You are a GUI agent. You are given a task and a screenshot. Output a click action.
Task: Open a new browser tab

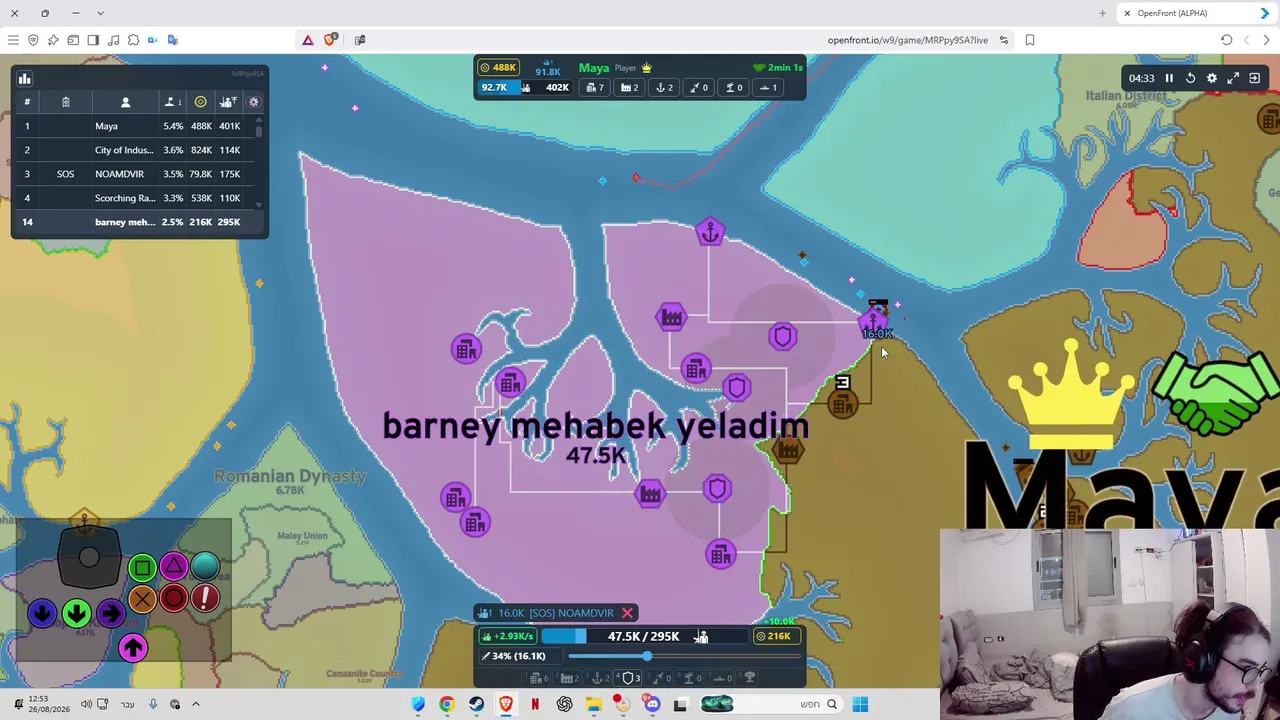click(x=1102, y=13)
